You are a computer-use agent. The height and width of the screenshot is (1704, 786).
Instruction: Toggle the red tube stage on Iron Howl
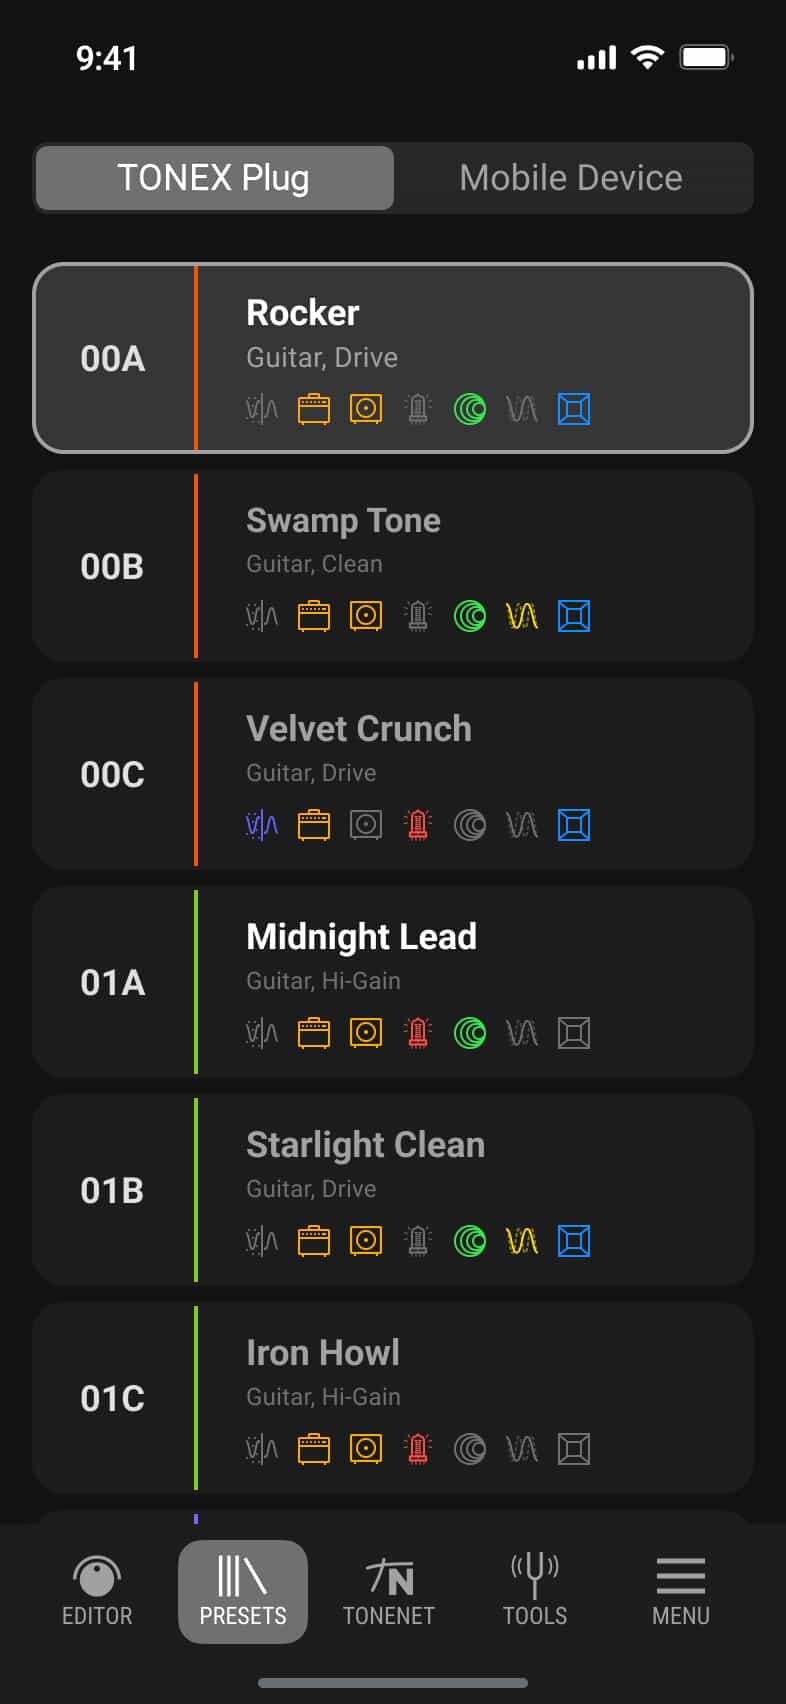417,1448
